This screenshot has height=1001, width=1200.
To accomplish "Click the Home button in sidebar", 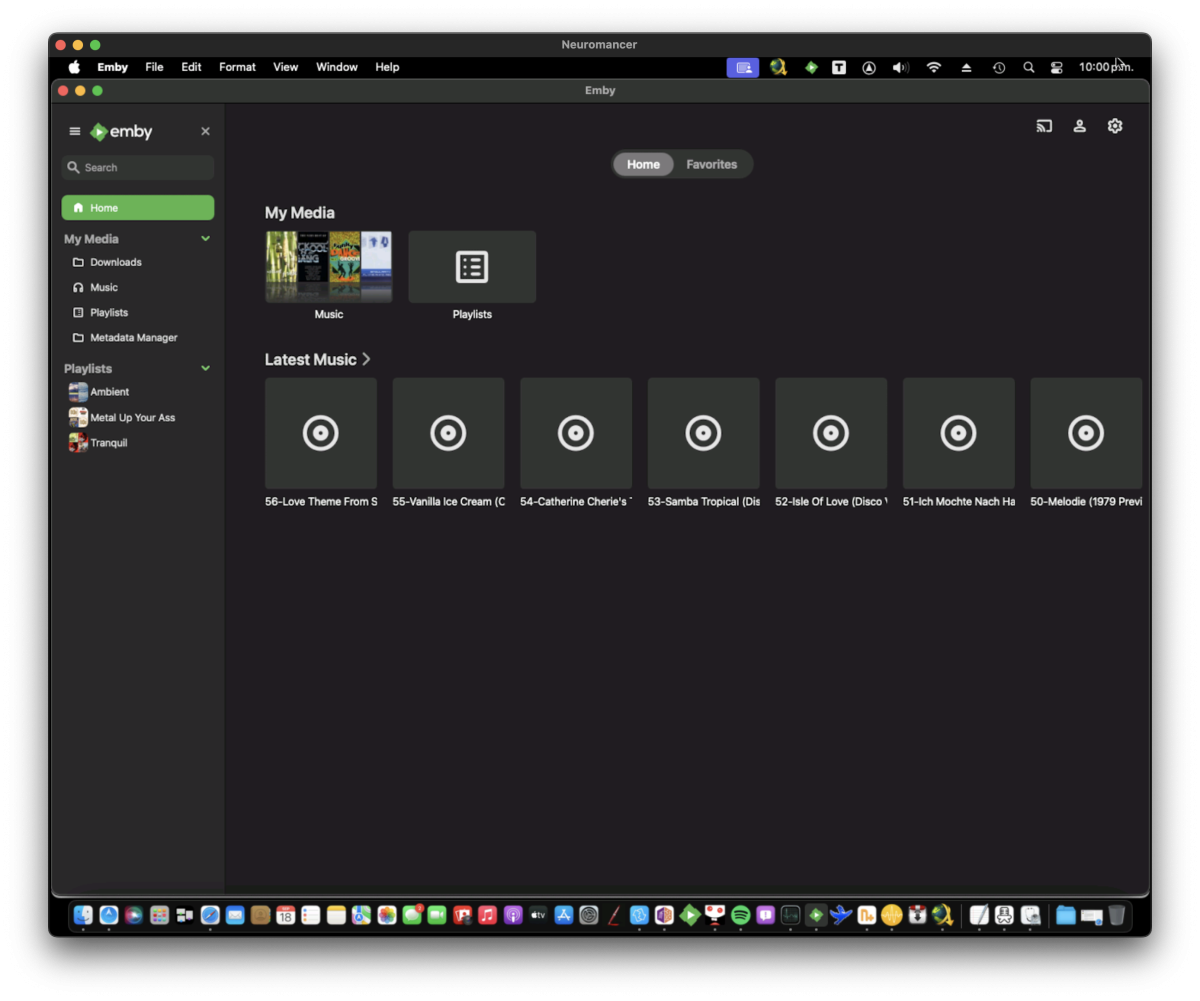I will 138,208.
